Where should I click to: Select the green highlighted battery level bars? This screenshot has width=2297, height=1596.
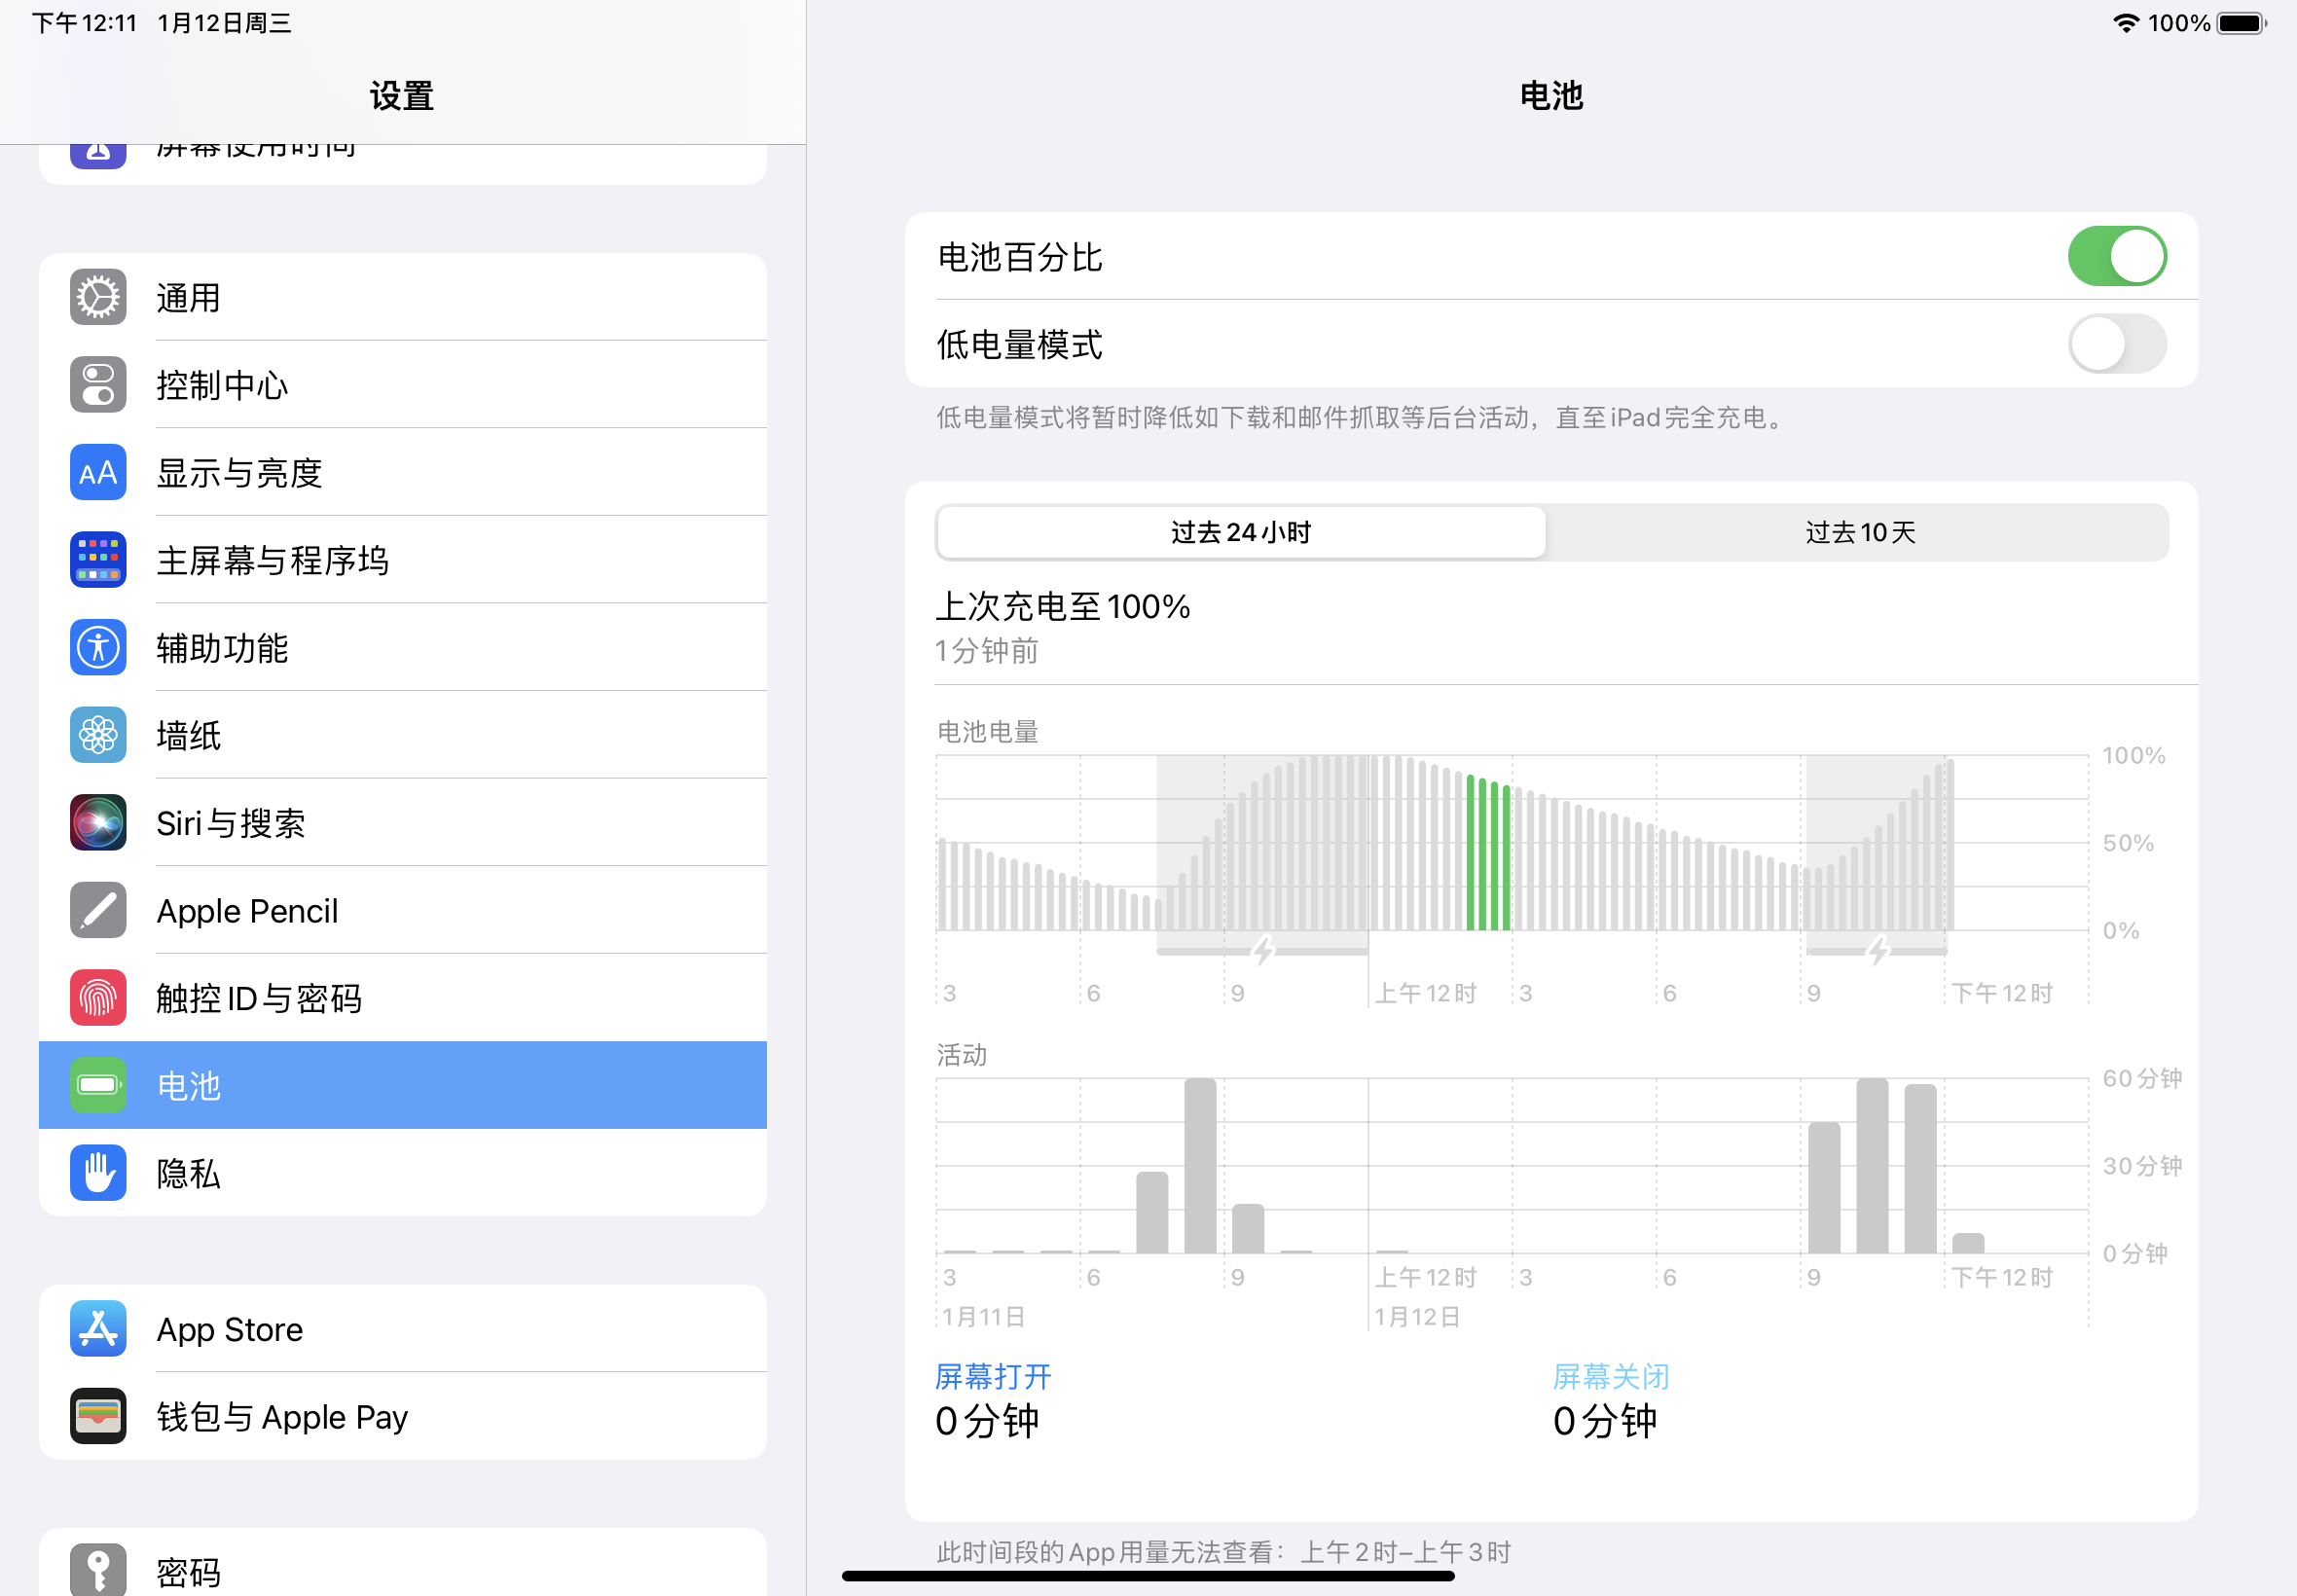[x=1488, y=855]
